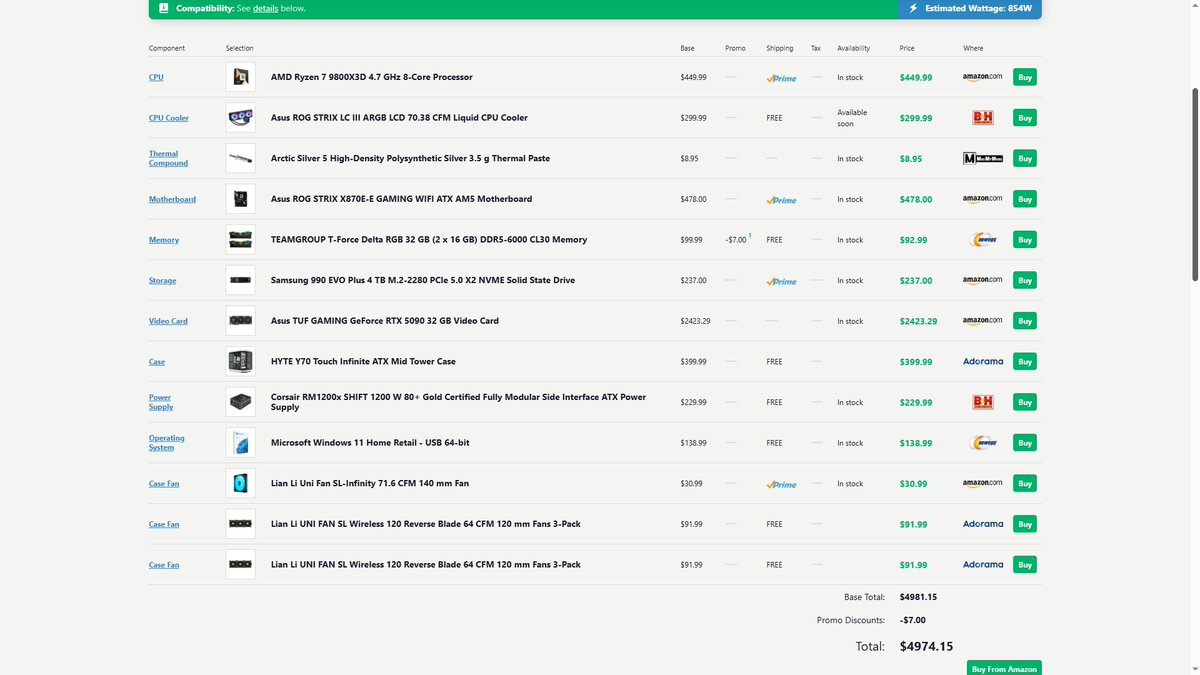Click the Amazon logo in the Motherboard row
This screenshot has height=675, width=1200.
[x=982, y=199]
